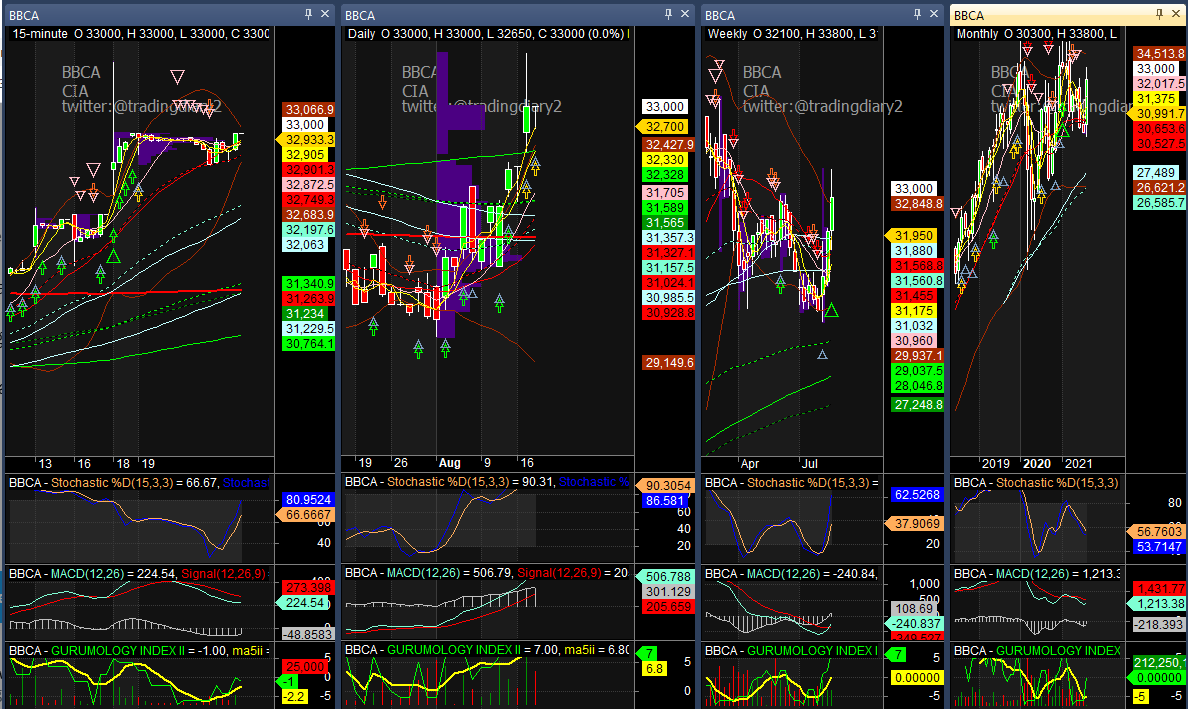Select the 80.9524 stochastic value label
1188x709 pixels.
point(308,500)
